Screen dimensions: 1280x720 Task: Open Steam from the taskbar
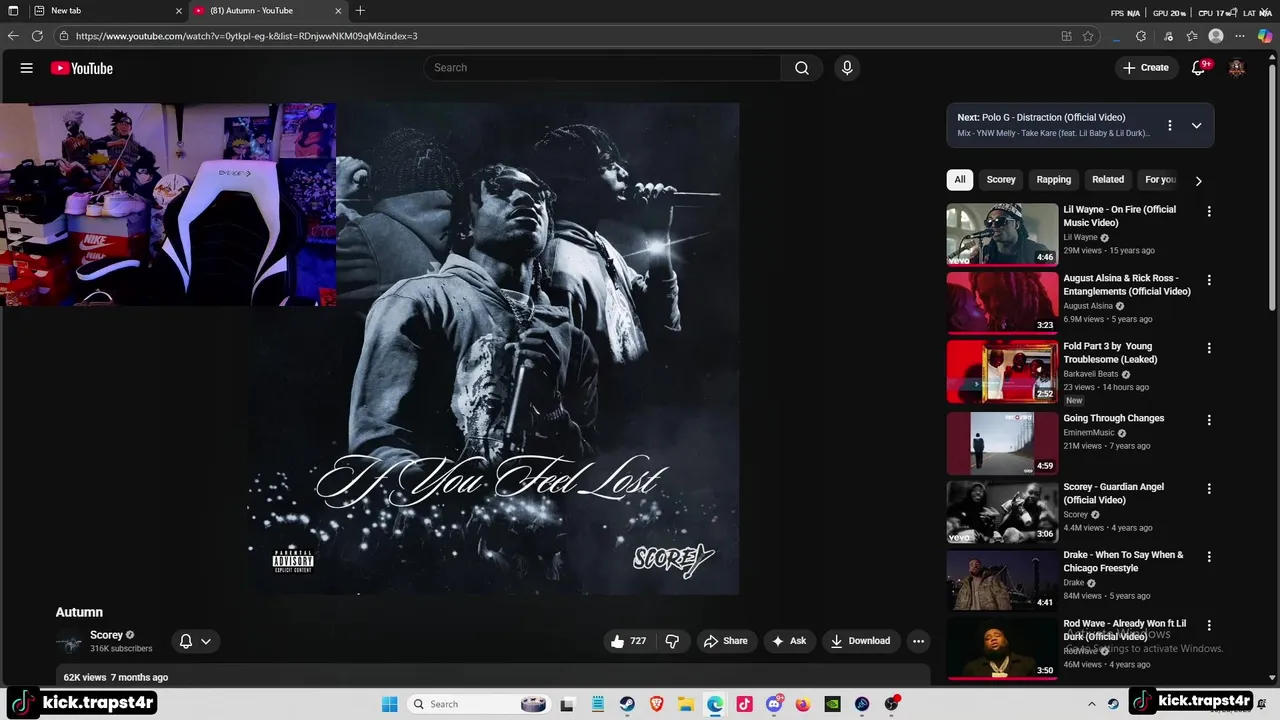click(626, 704)
